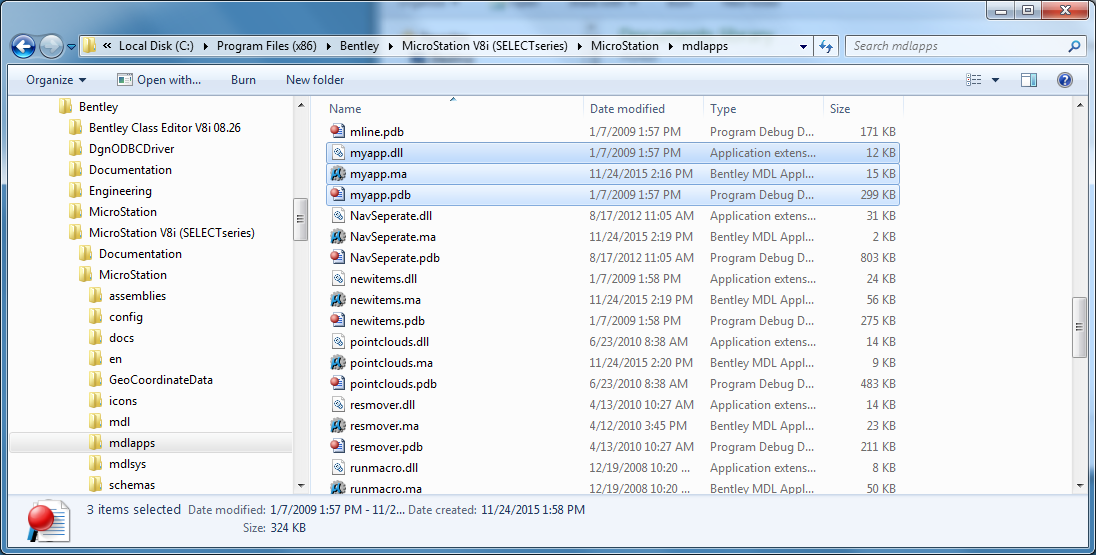Click the Help question mark icon
The image size is (1096, 555).
[x=1065, y=80]
